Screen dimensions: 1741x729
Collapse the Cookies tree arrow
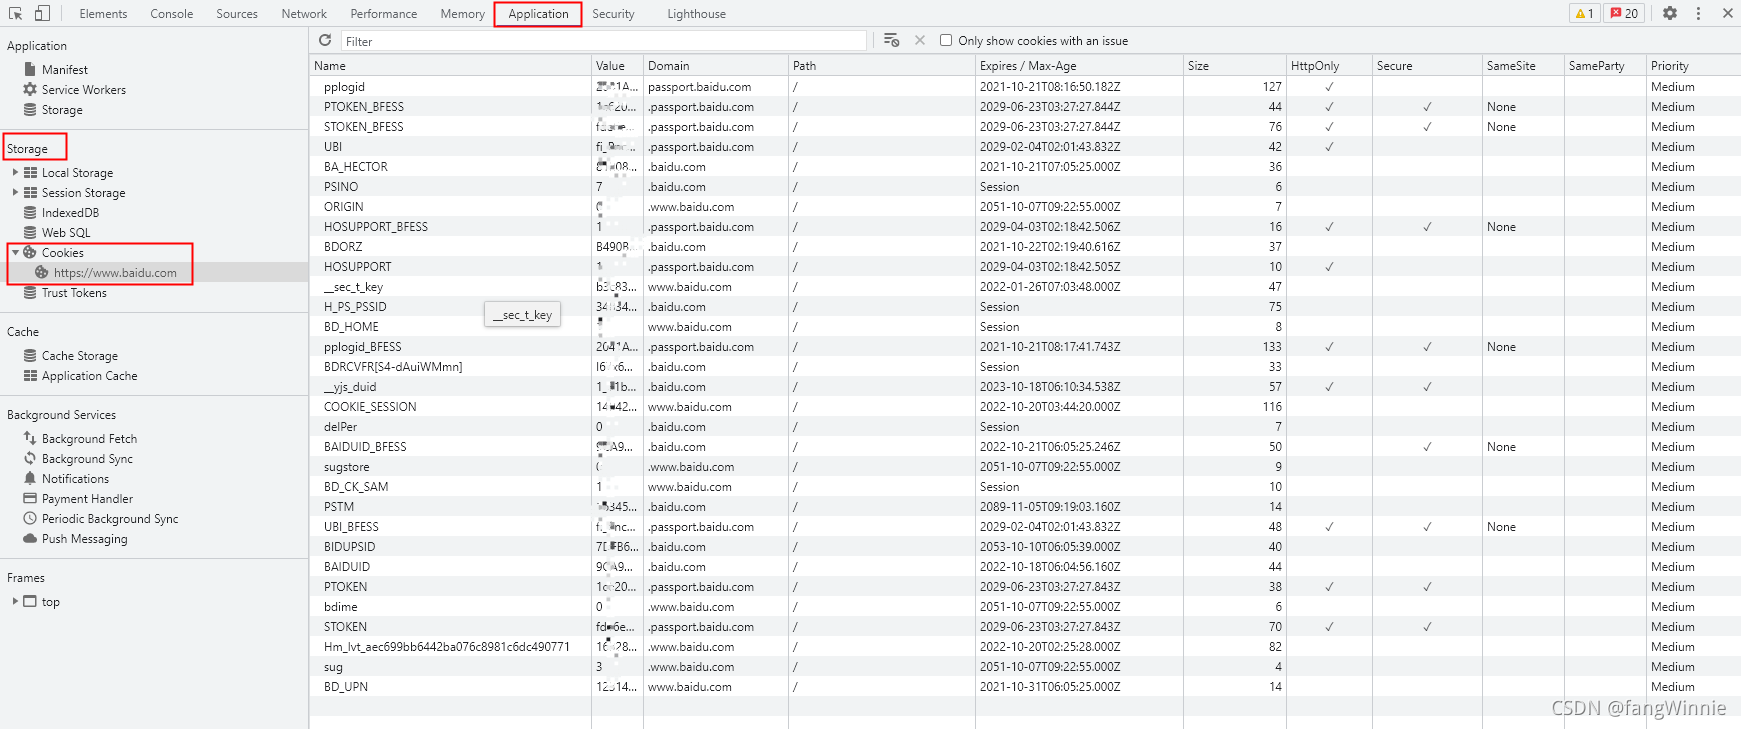pos(15,252)
